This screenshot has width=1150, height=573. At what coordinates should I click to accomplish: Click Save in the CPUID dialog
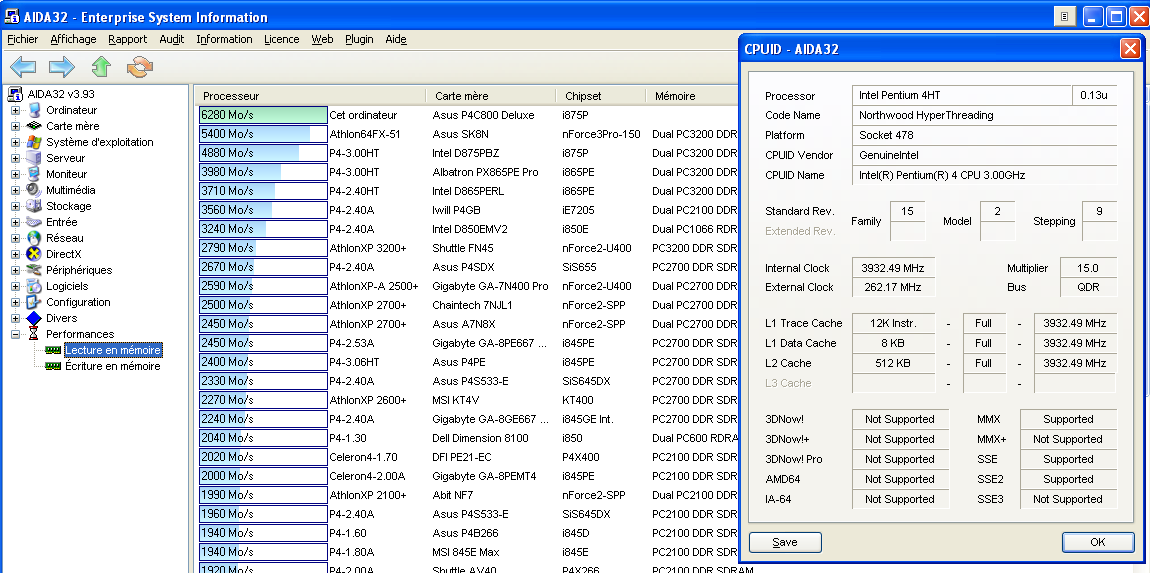click(x=785, y=542)
